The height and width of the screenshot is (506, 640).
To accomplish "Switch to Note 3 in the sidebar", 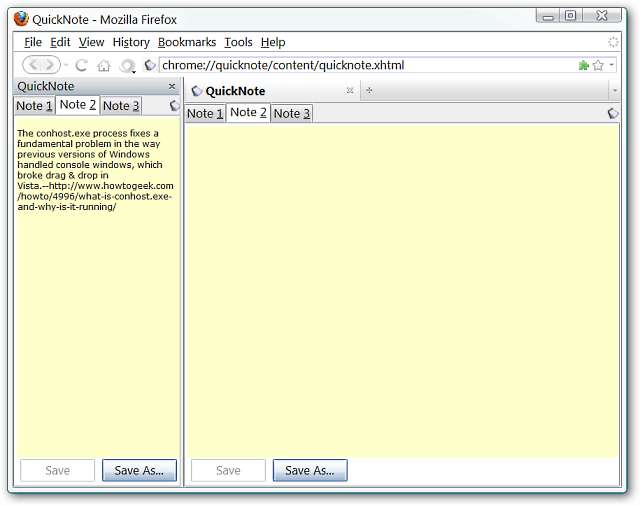I will click(x=121, y=106).
